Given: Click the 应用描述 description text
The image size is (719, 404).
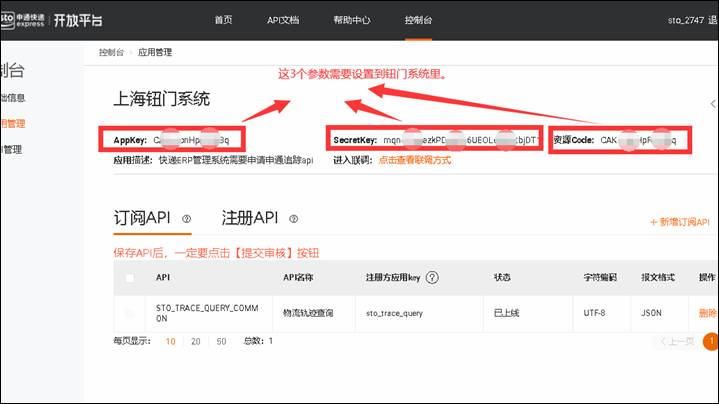Looking at the screenshot, I should coord(236,160).
